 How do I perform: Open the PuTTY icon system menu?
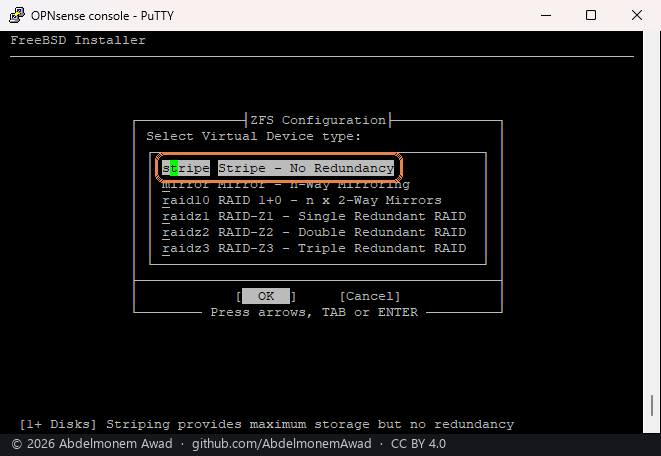tap(17, 15)
